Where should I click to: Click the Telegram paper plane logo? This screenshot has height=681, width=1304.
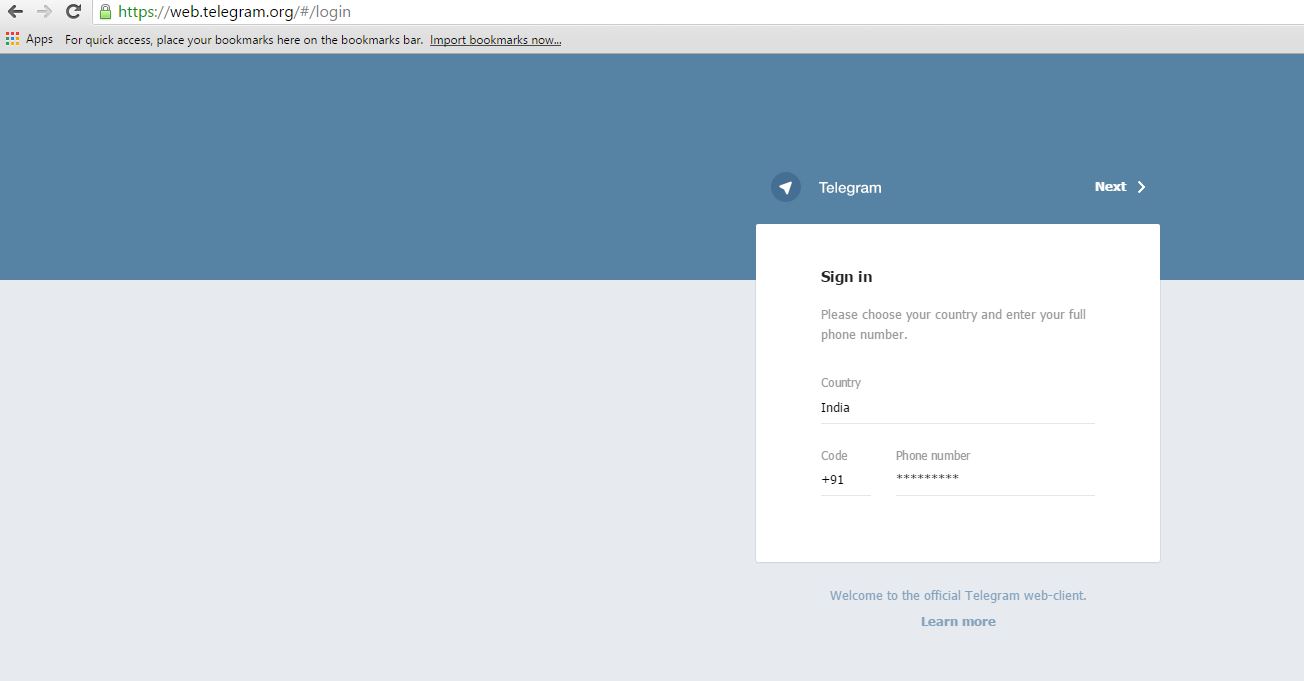786,187
